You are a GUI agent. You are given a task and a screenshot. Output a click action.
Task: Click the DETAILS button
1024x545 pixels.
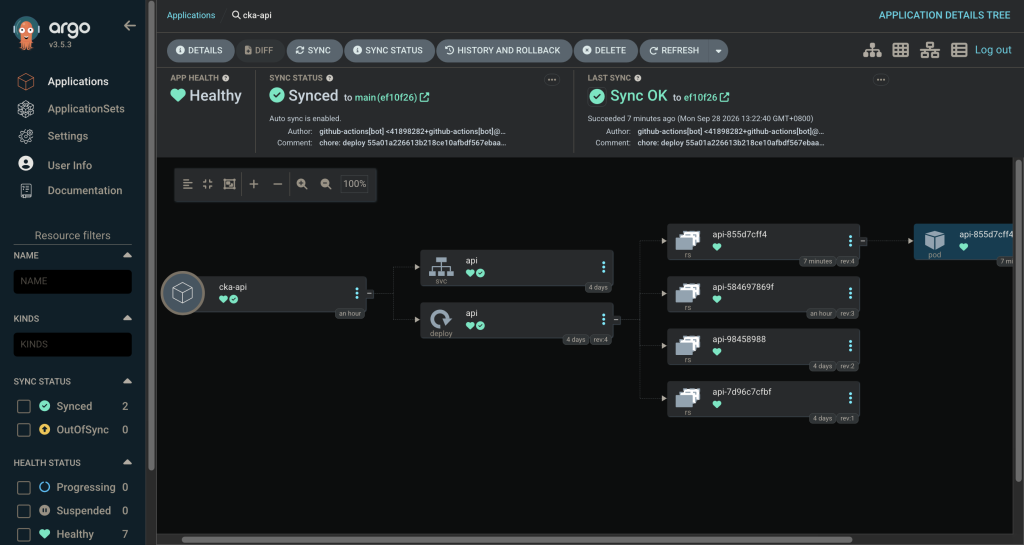click(x=200, y=50)
